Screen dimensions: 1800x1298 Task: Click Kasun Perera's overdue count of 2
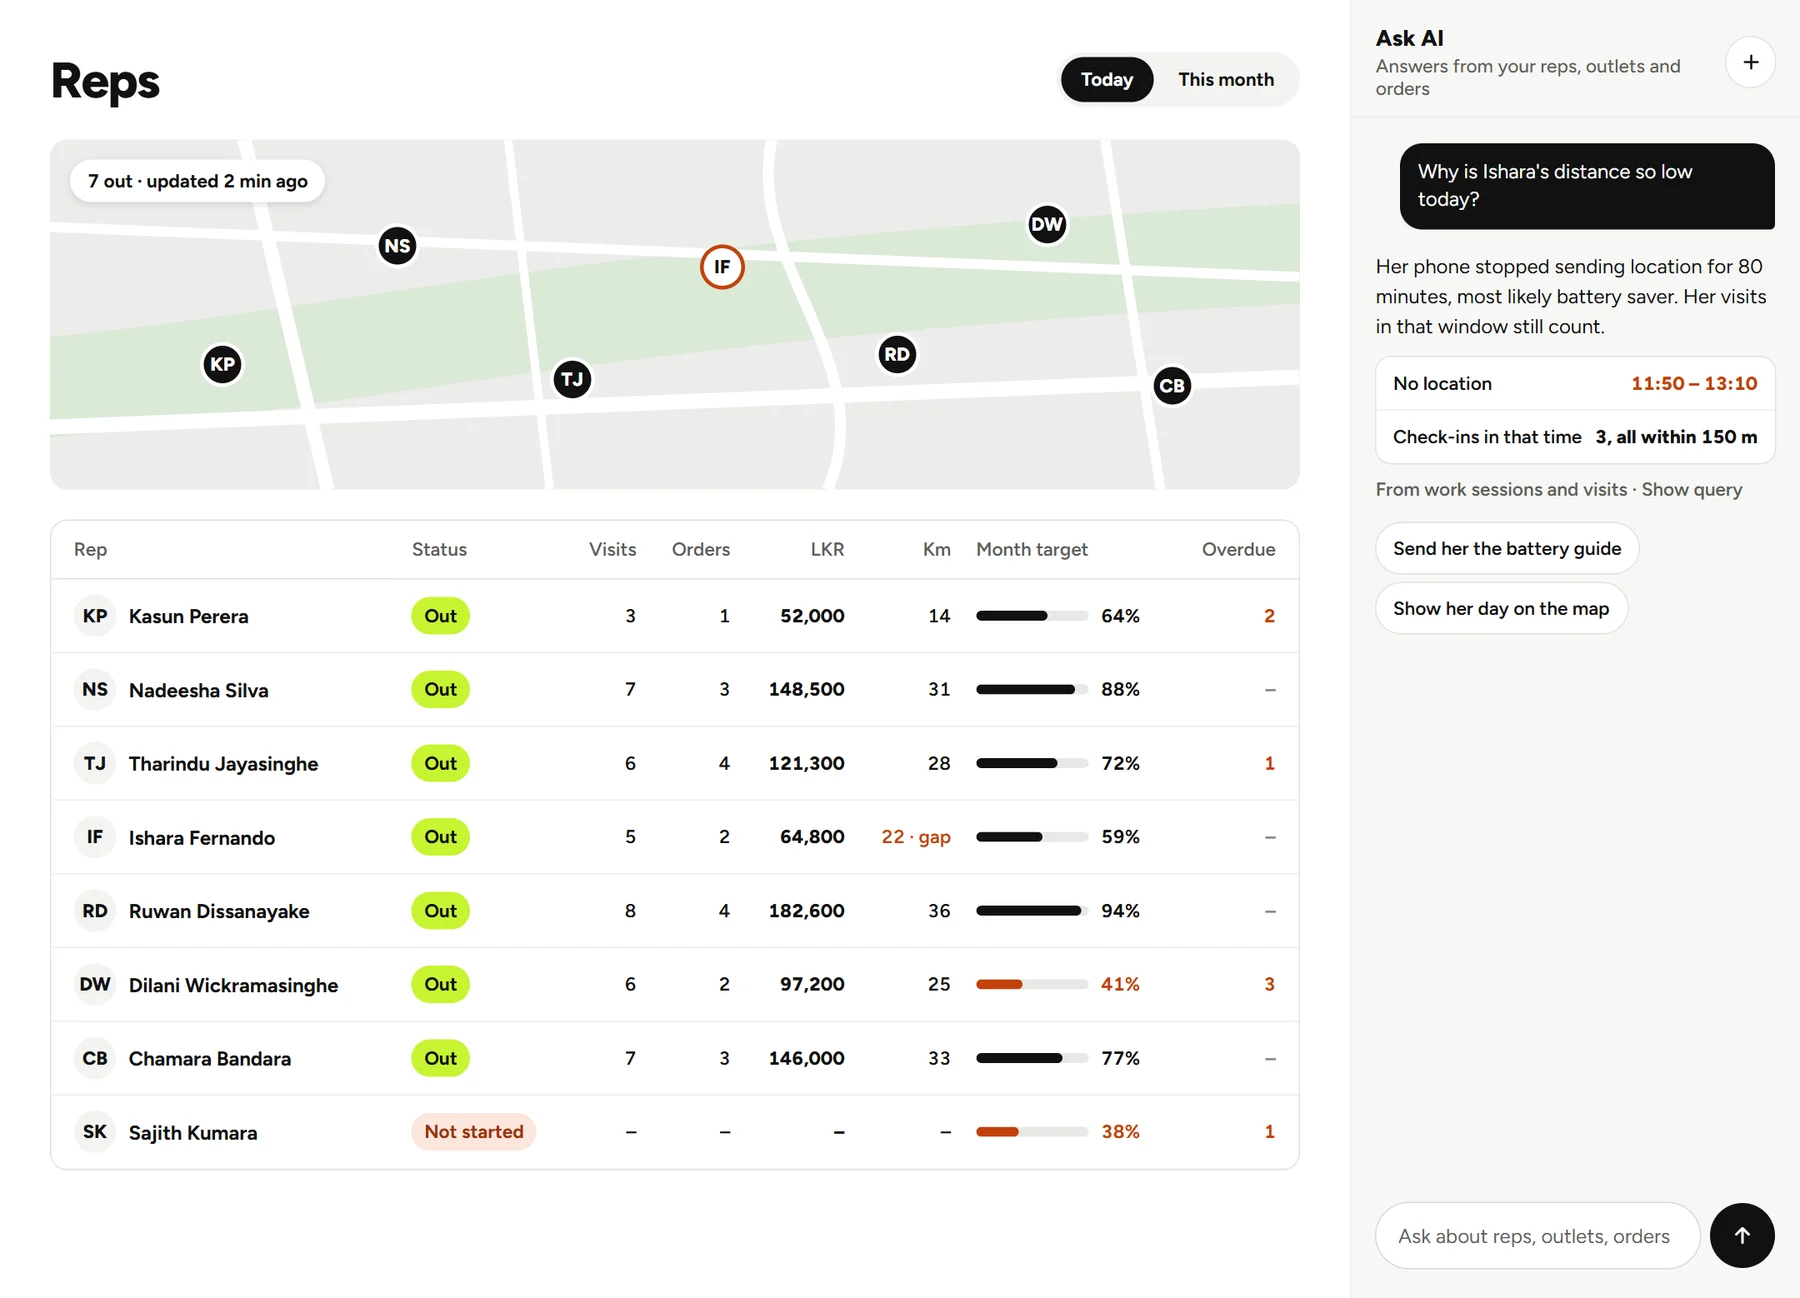pos(1269,616)
